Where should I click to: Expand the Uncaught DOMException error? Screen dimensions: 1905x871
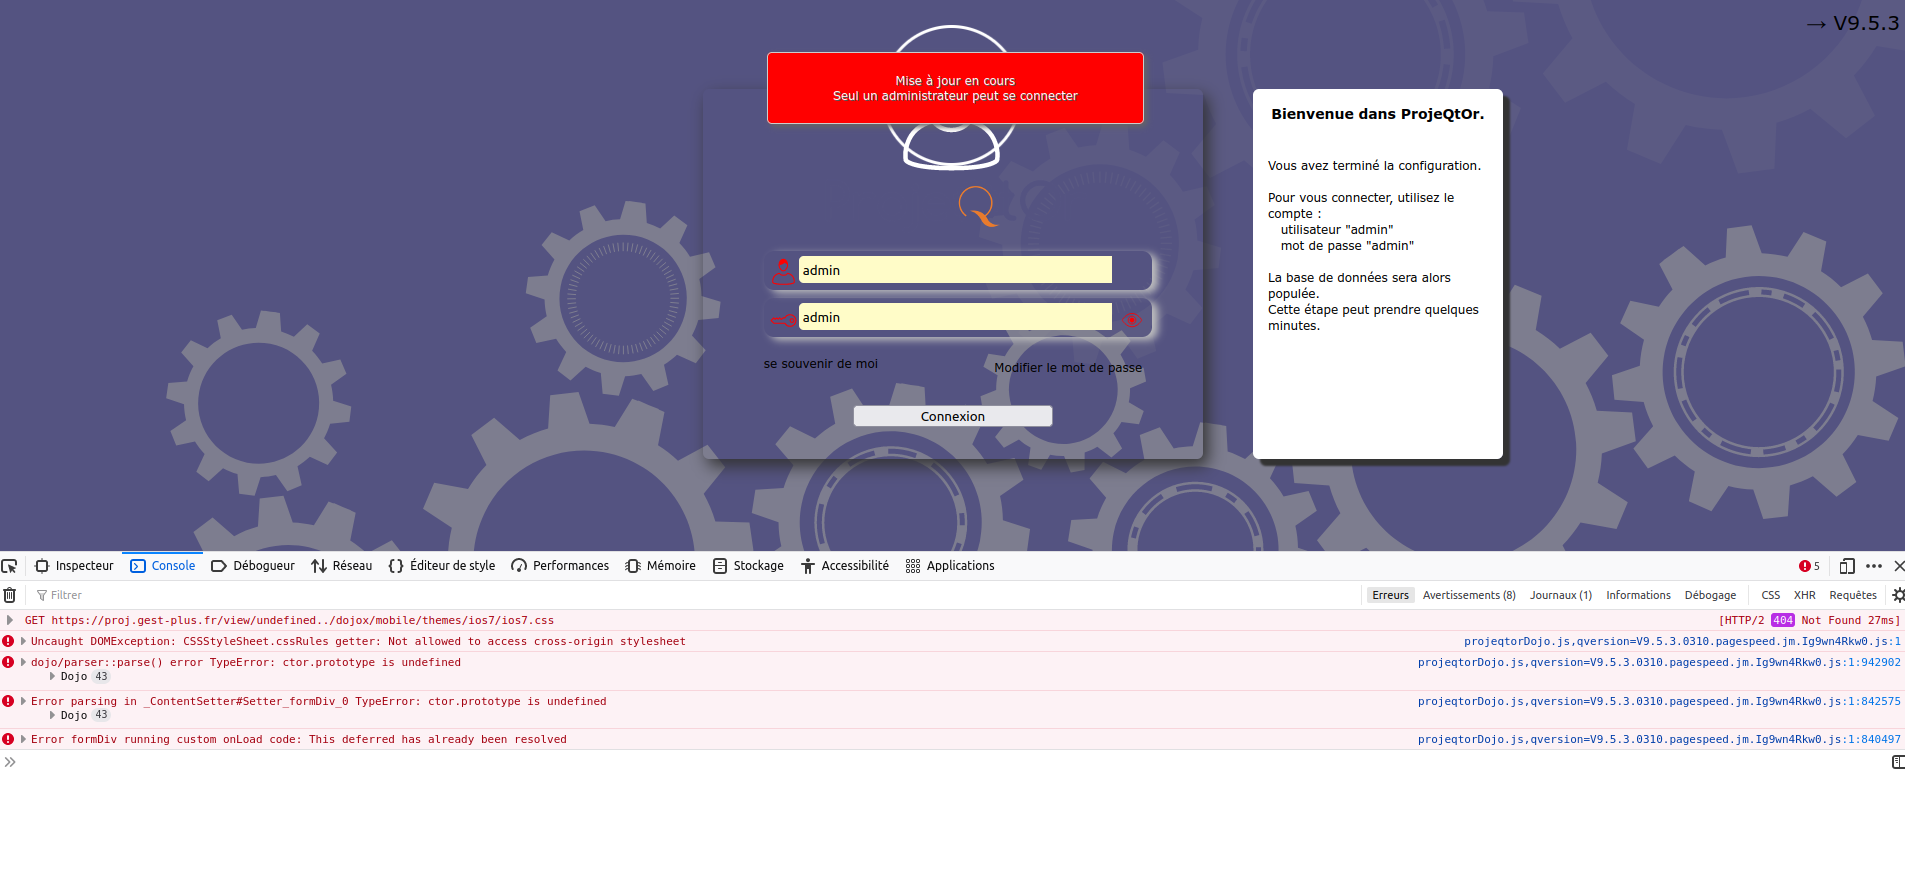pyautogui.click(x=23, y=641)
